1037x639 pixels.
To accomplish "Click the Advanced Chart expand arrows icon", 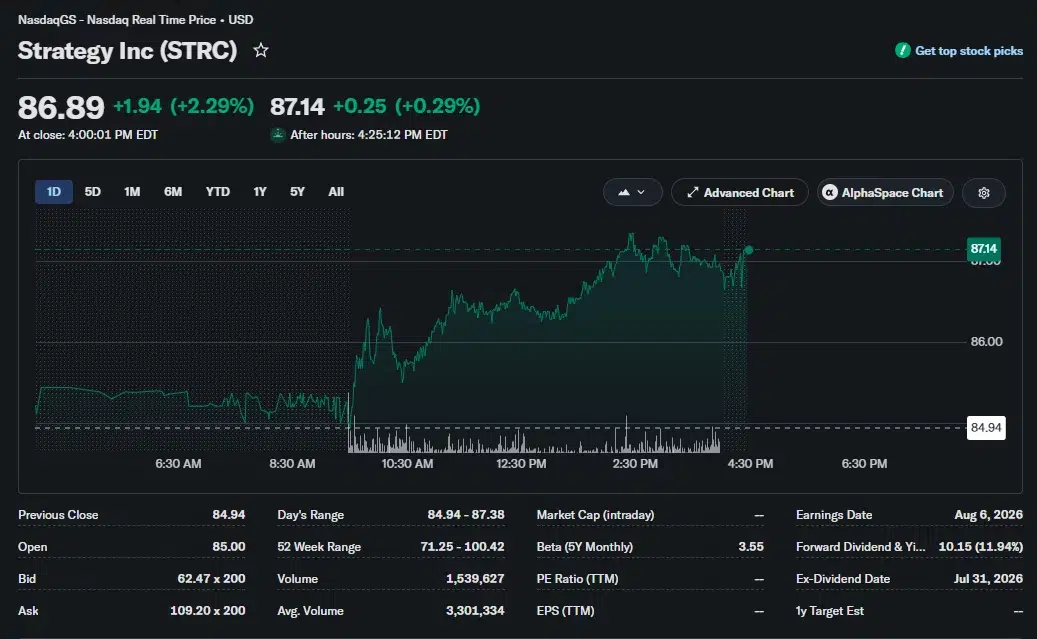I will point(692,192).
